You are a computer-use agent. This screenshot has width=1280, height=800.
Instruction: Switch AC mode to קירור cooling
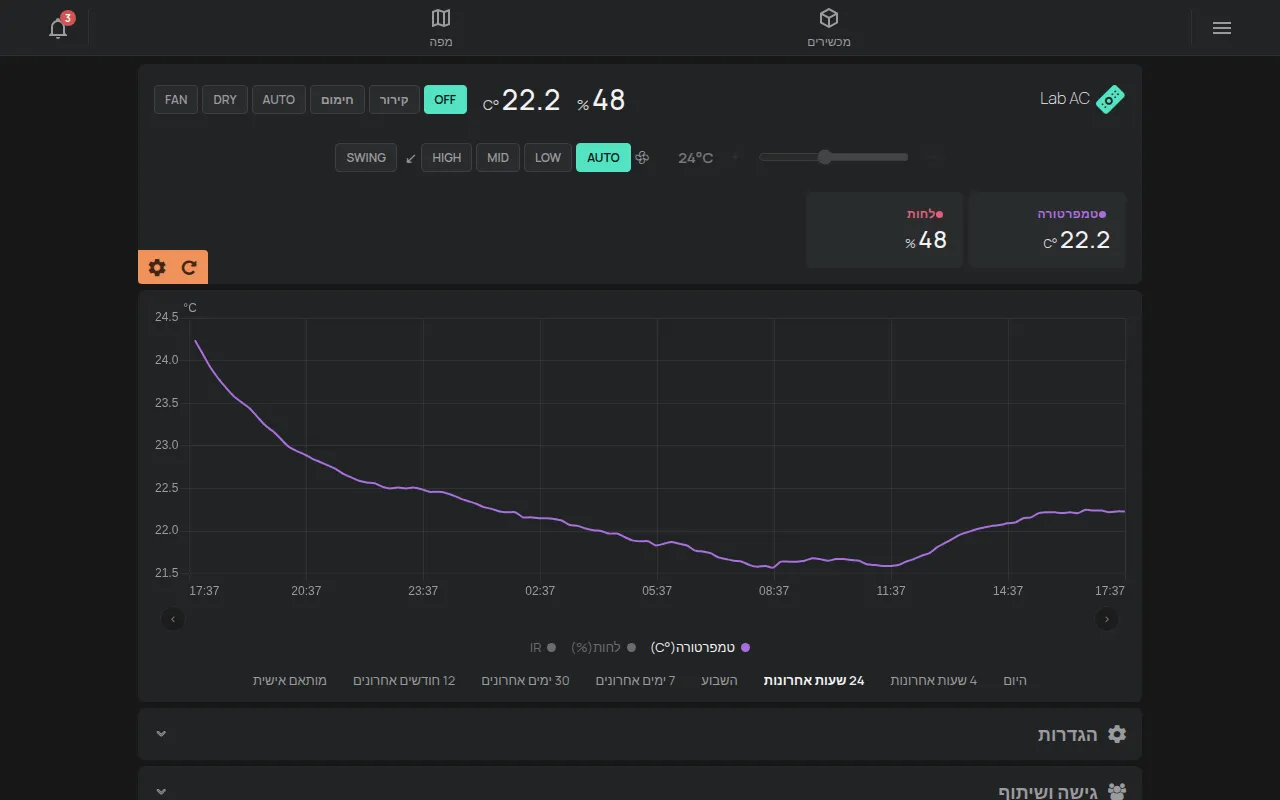pos(395,100)
